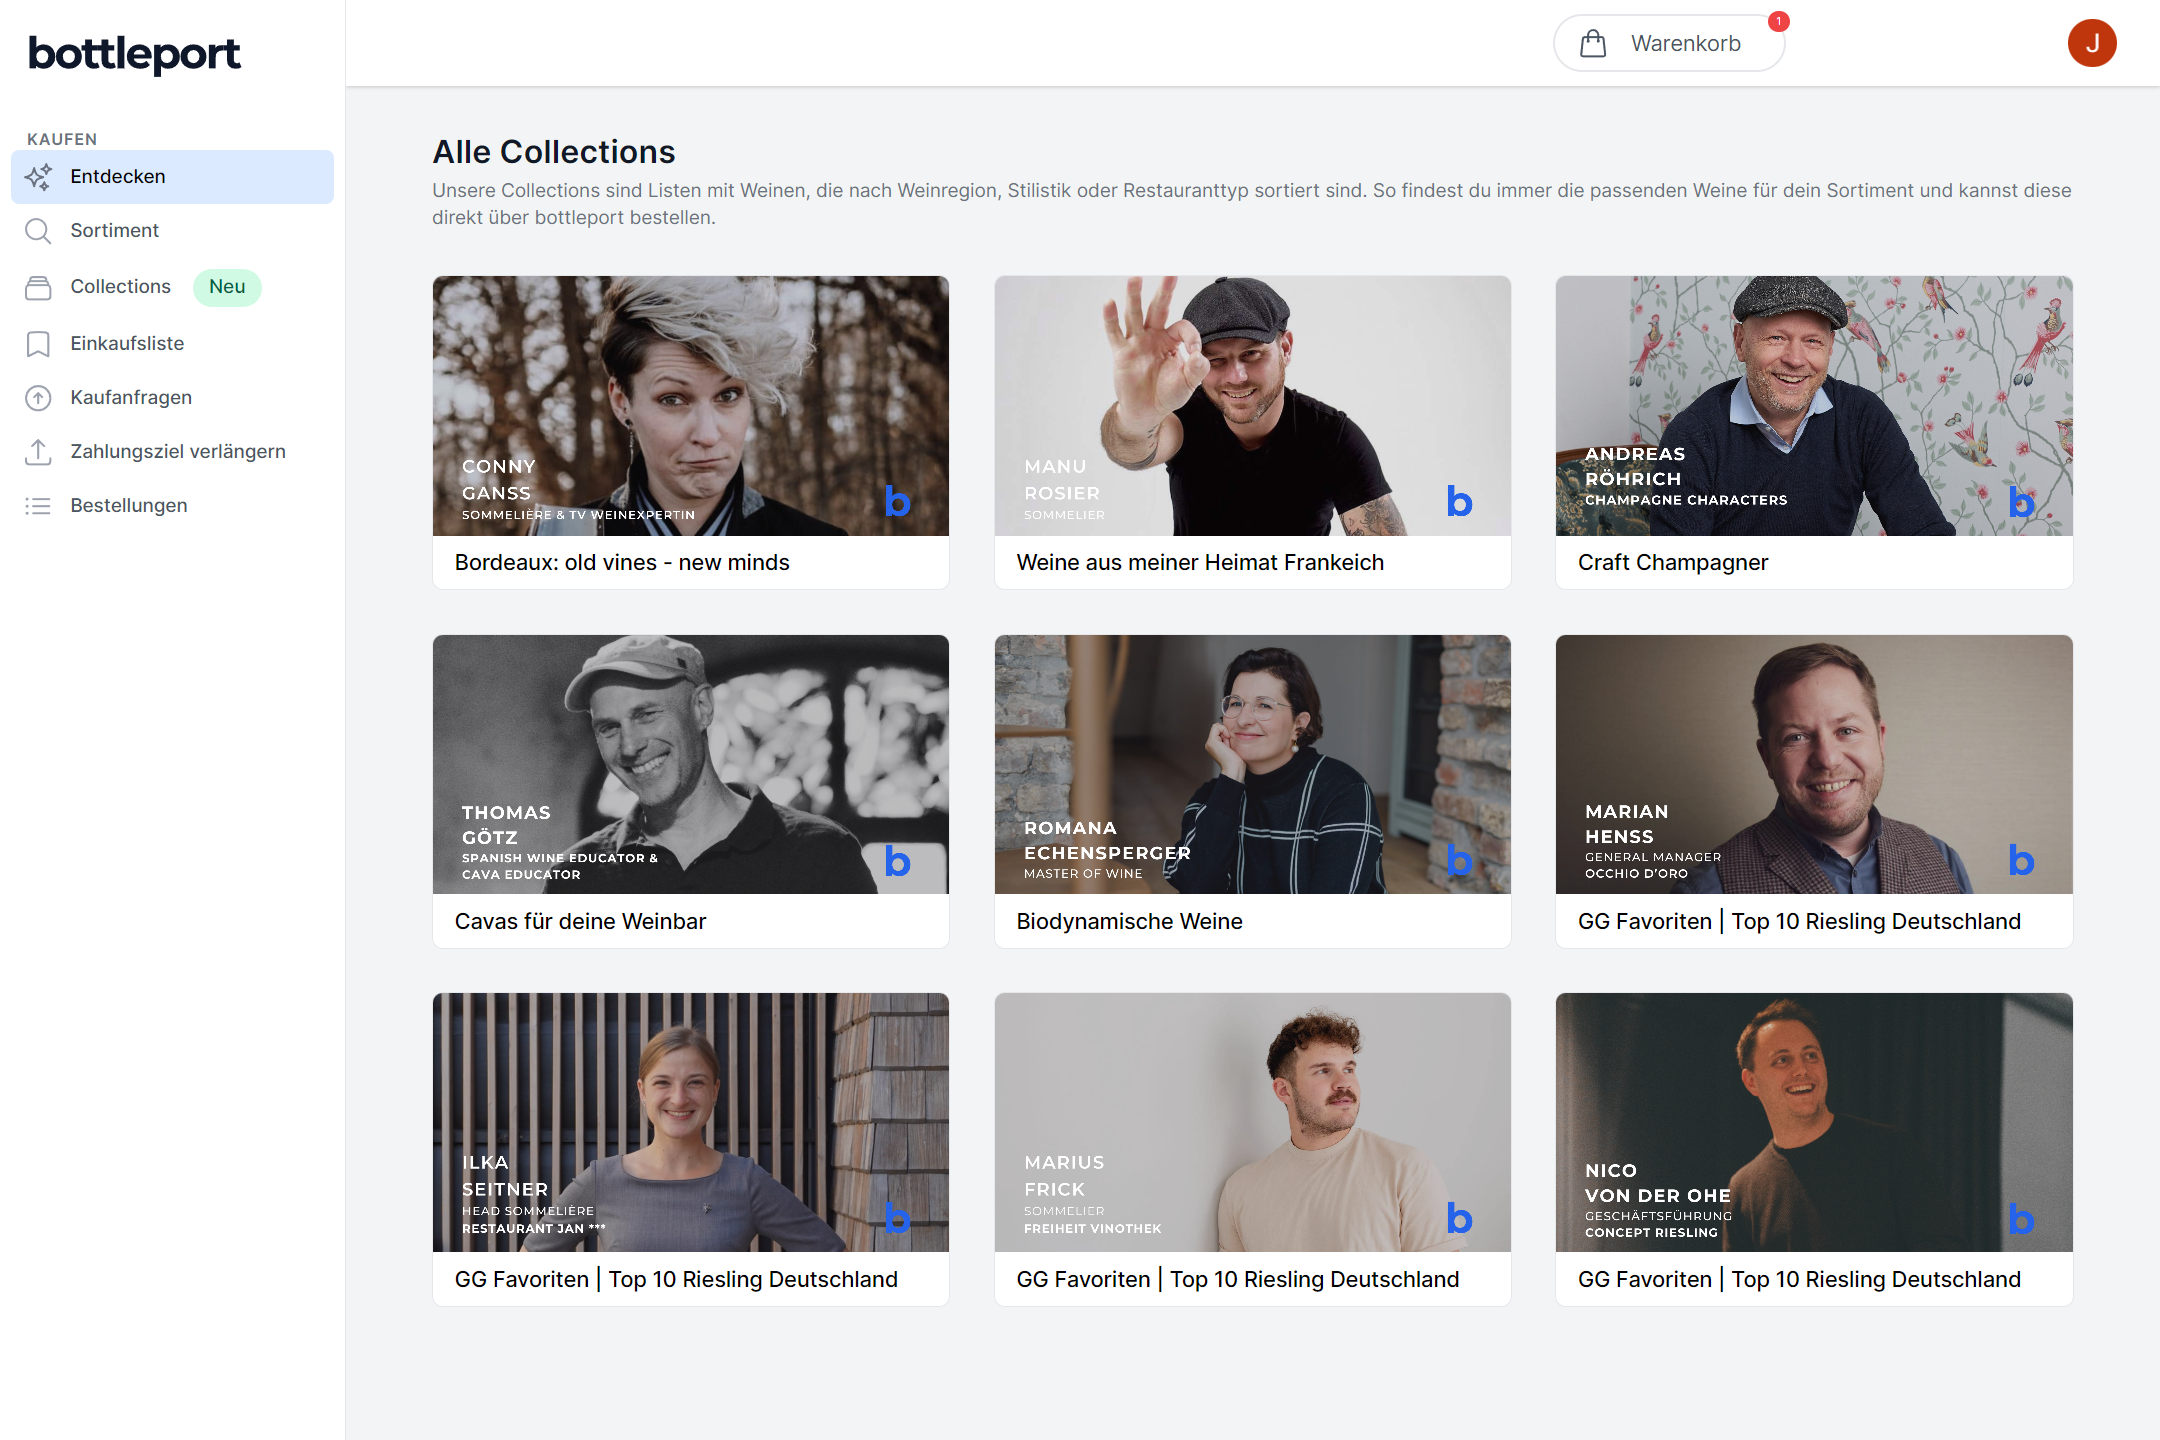This screenshot has width=2160, height=1440.
Task: Click the blue b logo on Conny Ganss card
Action: coord(897,501)
